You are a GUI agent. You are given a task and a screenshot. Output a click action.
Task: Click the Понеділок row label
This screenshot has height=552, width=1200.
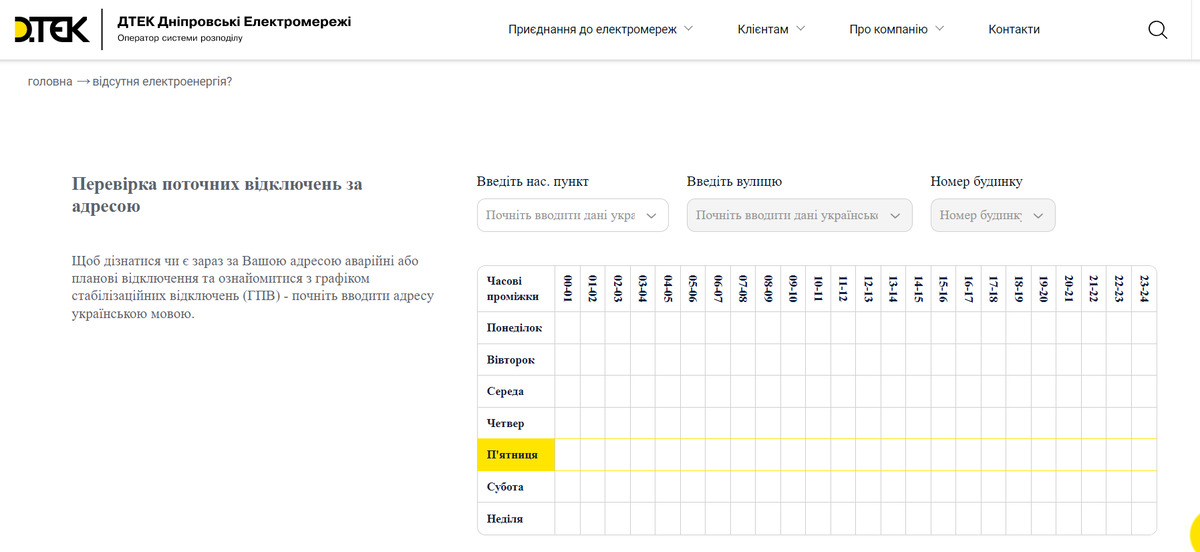point(514,328)
